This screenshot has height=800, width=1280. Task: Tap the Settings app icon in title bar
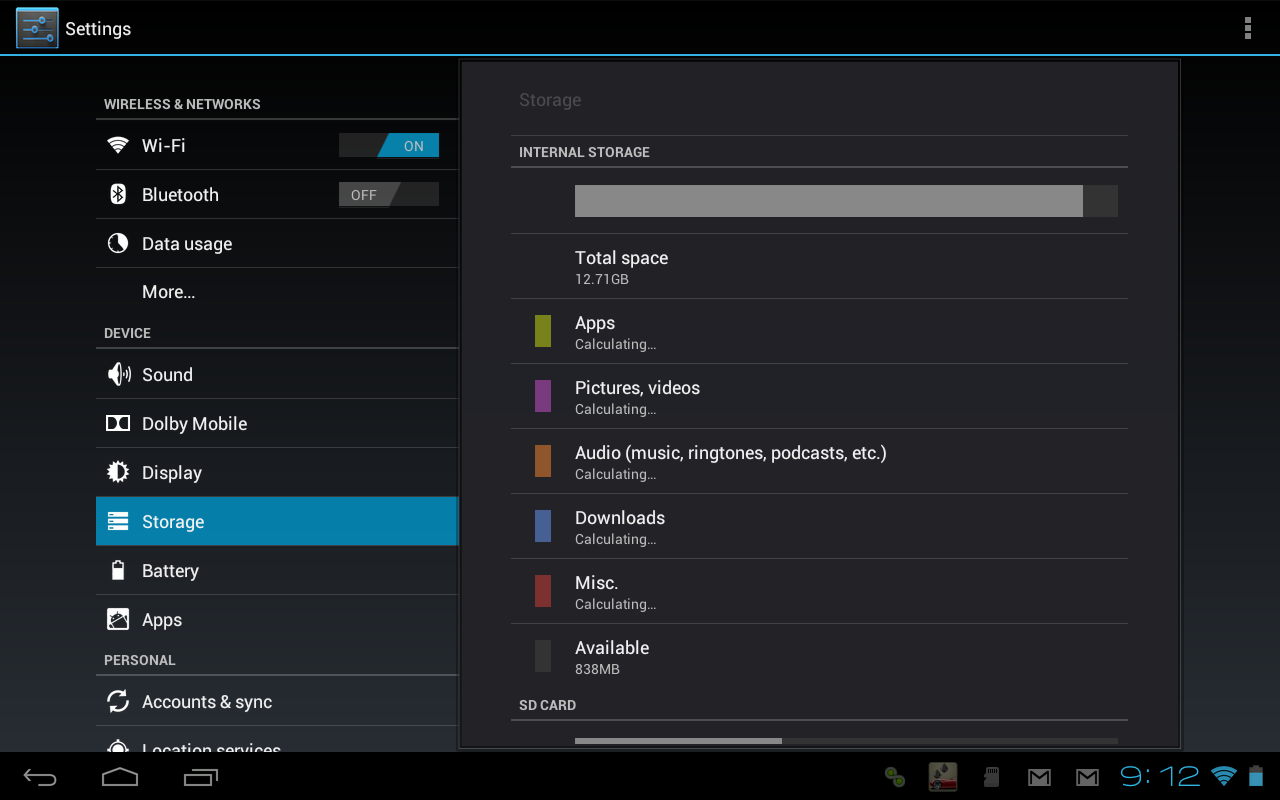click(x=37, y=28)
